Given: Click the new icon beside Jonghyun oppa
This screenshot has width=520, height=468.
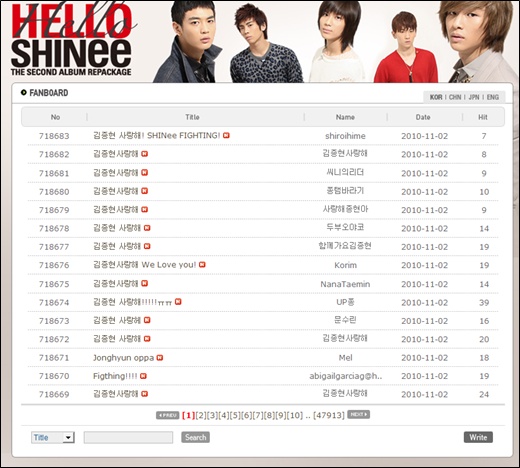Looking at the screenshot, I should point(160,358).
